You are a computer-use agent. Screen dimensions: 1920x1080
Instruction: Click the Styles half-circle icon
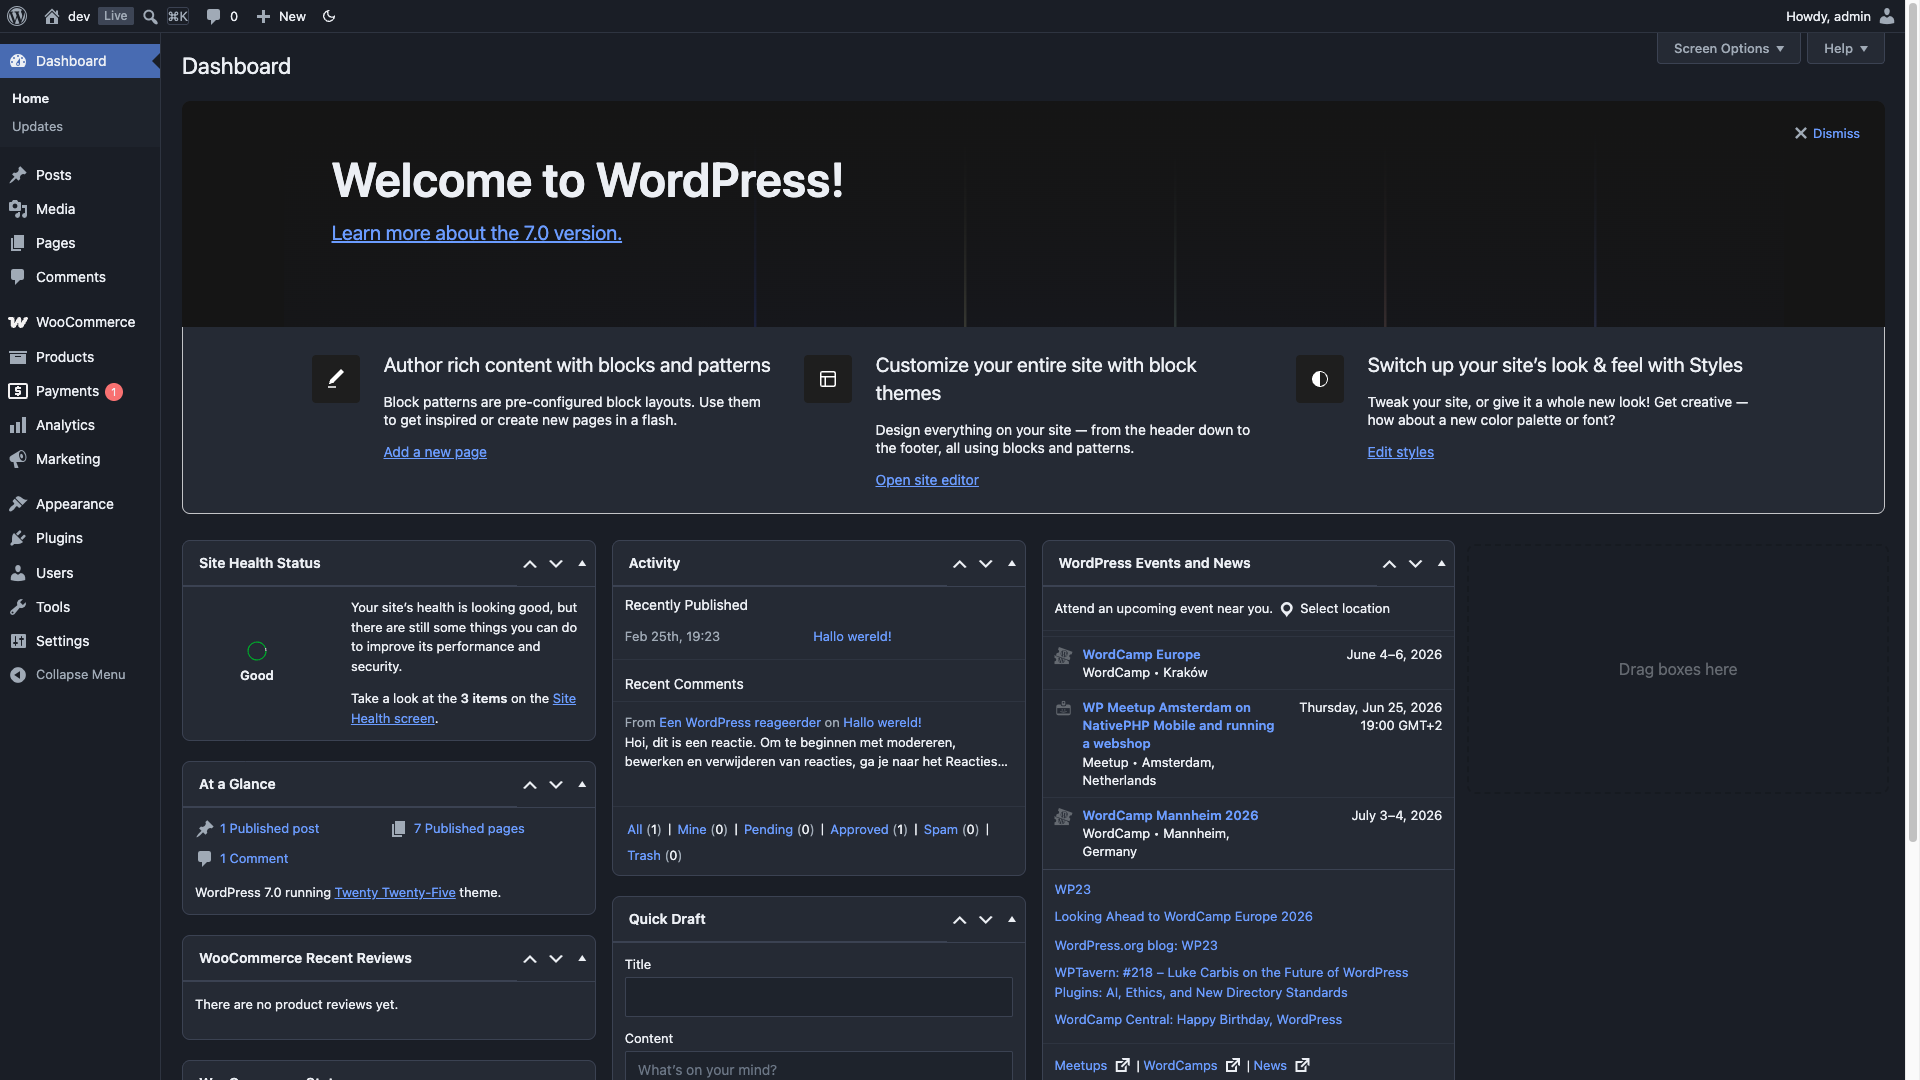point(1320,379)
